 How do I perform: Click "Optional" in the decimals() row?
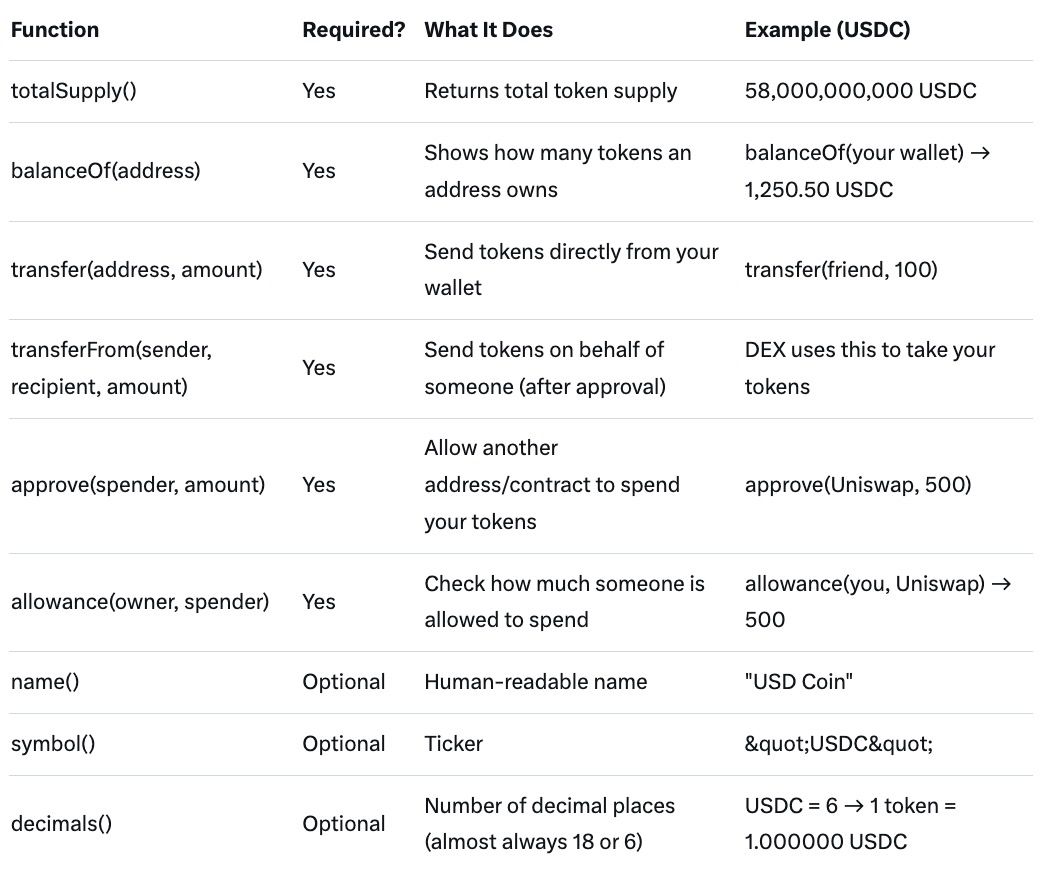pyautogui.click(x=343, y=824)
